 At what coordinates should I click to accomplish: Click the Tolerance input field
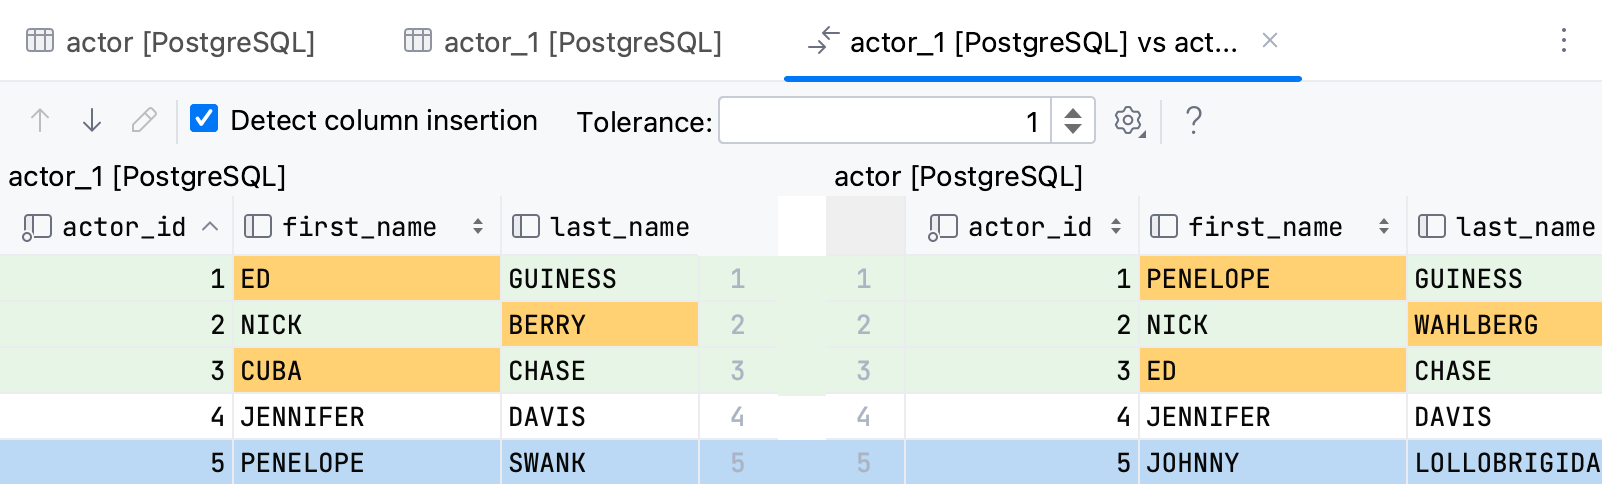click(884, 121)
